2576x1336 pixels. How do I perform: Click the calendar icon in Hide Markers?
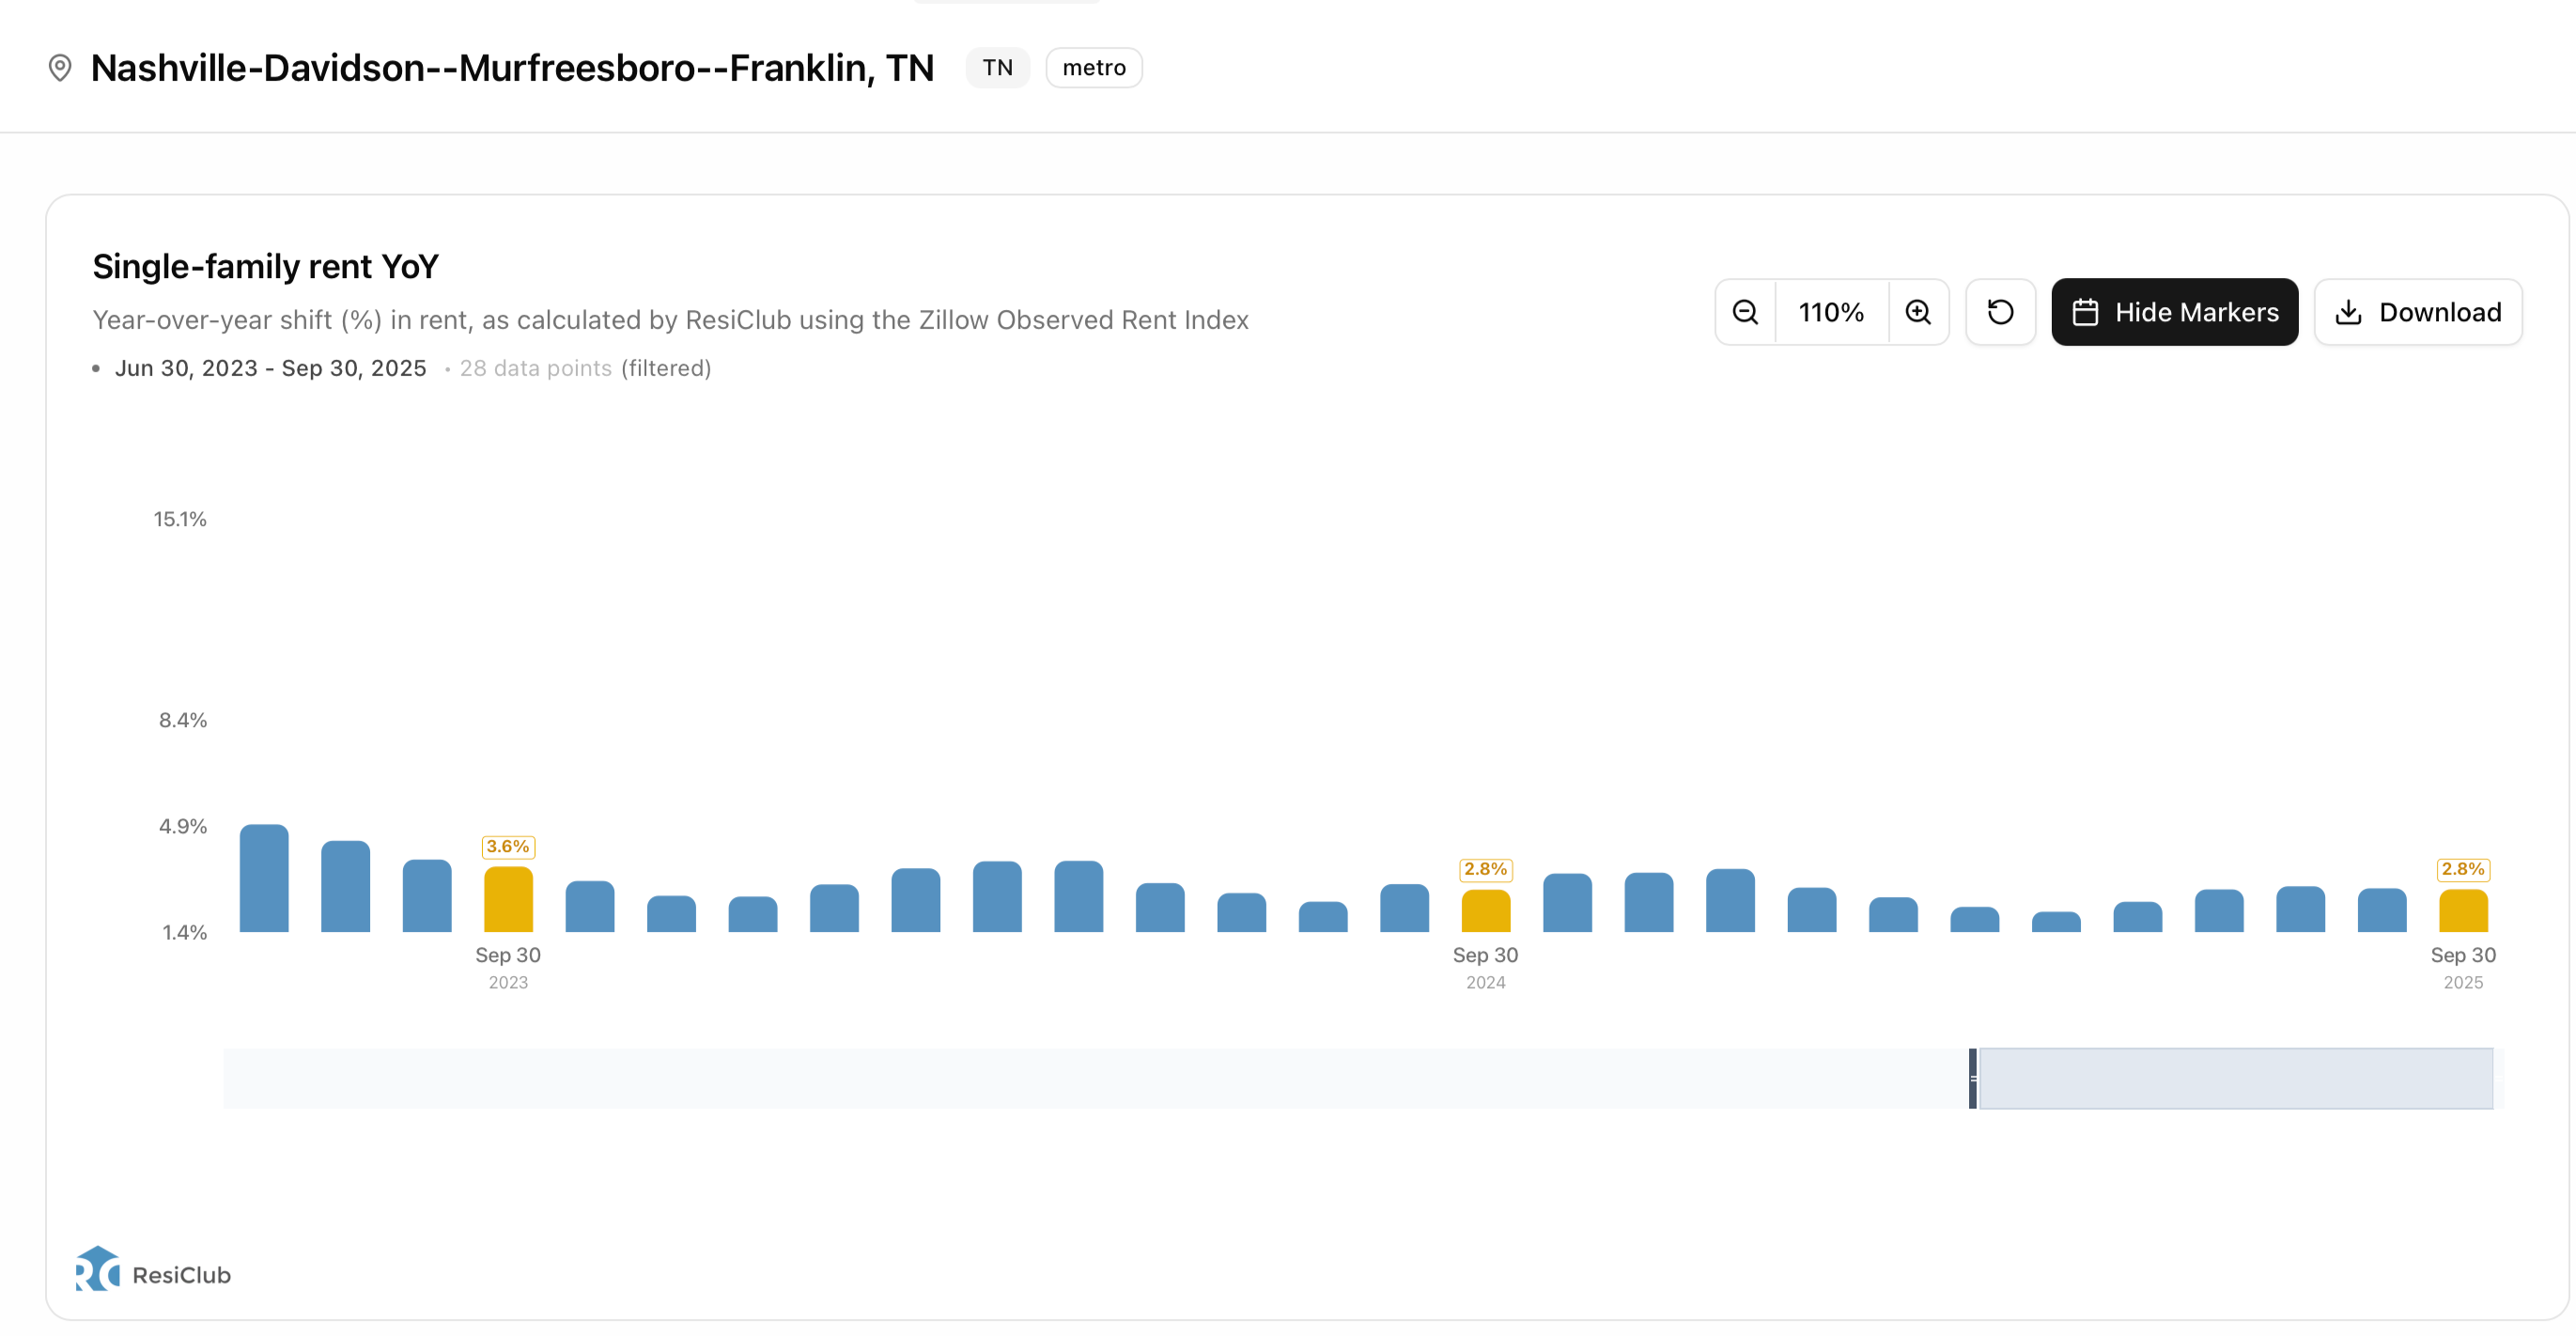click(2085, 312)
